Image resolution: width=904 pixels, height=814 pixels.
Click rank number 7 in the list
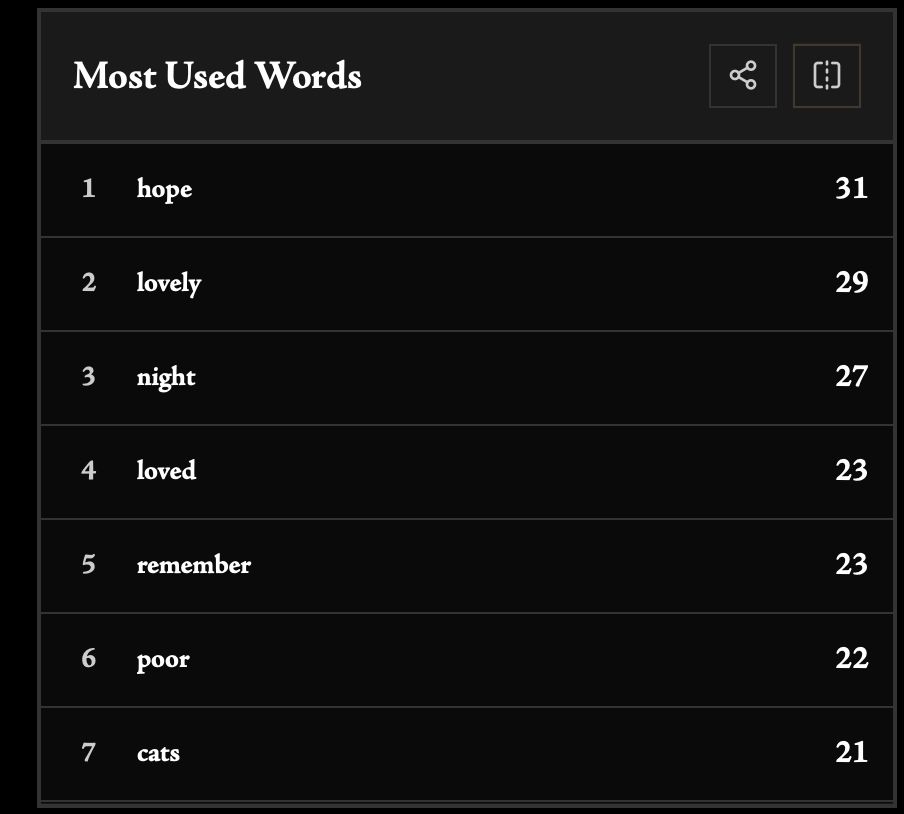[x=89, y=752]
